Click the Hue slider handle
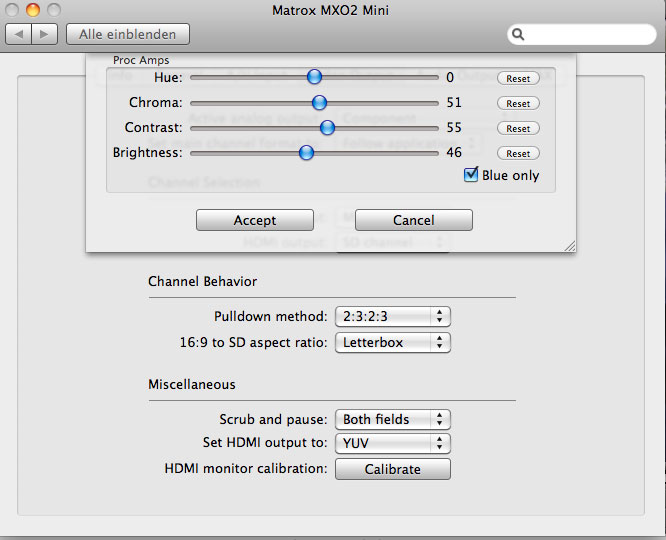 coord(314,77)
